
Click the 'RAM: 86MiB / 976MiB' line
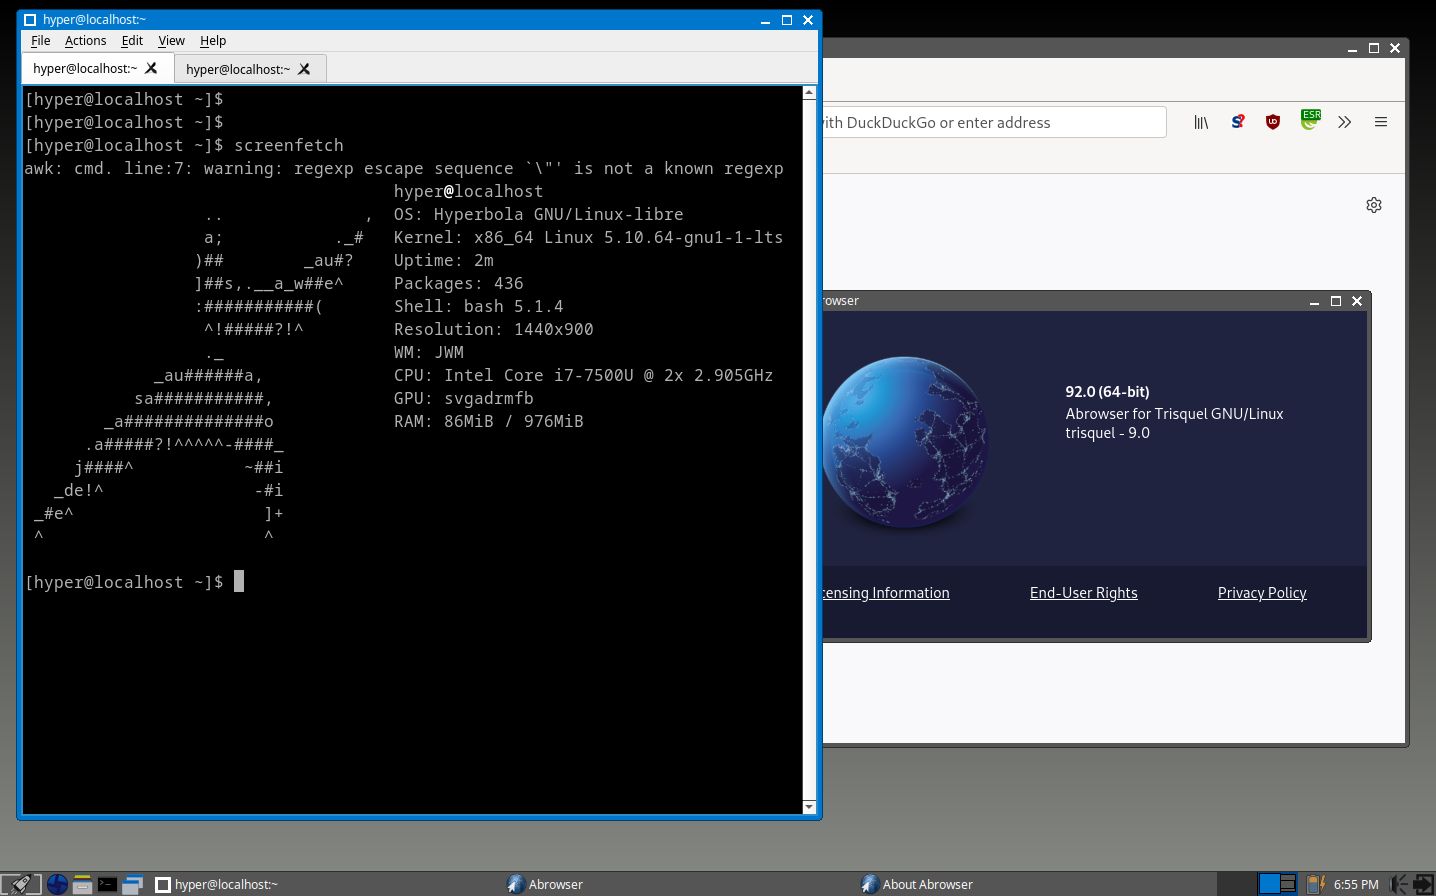(x=489, y=421)
